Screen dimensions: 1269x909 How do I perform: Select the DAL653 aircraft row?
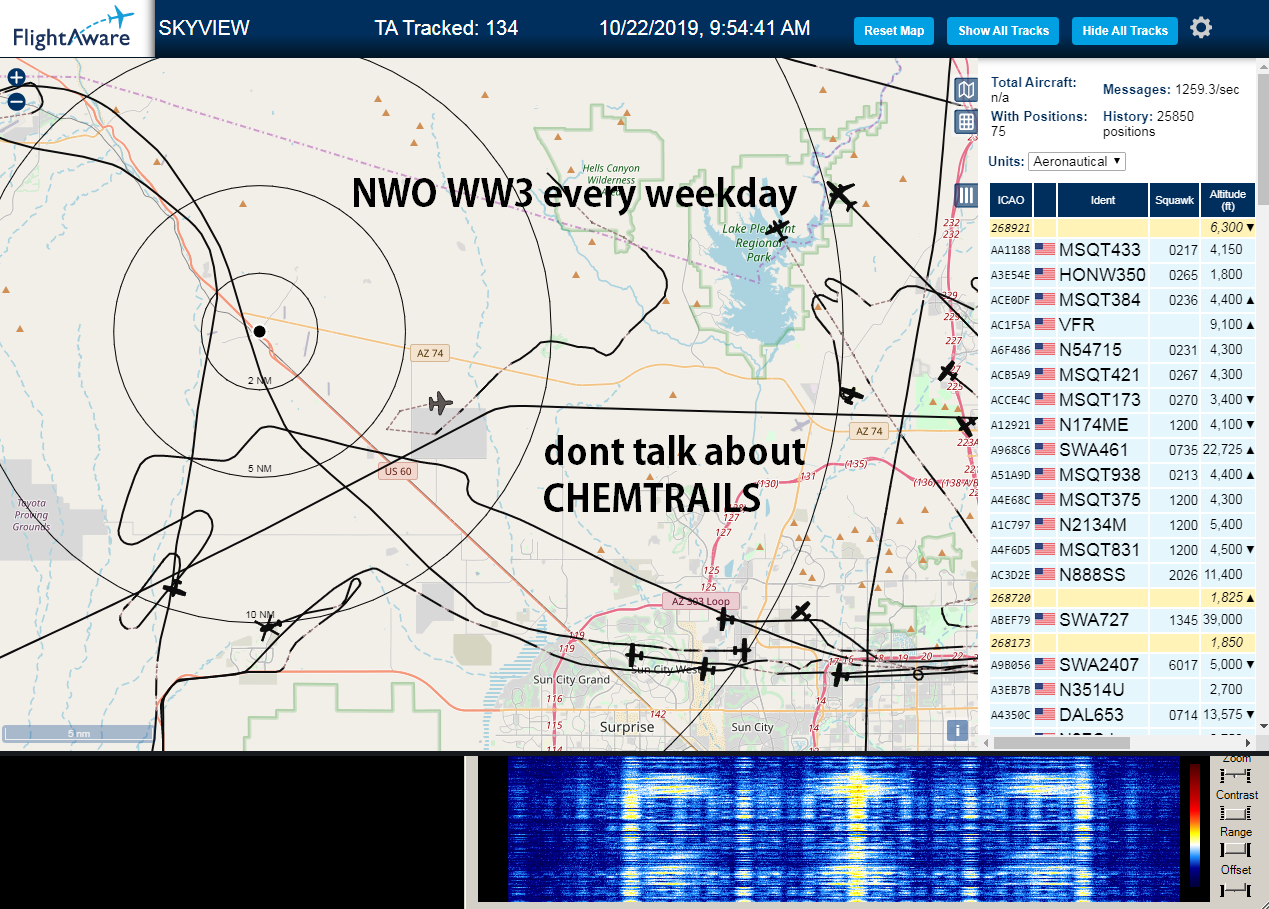1122,715
